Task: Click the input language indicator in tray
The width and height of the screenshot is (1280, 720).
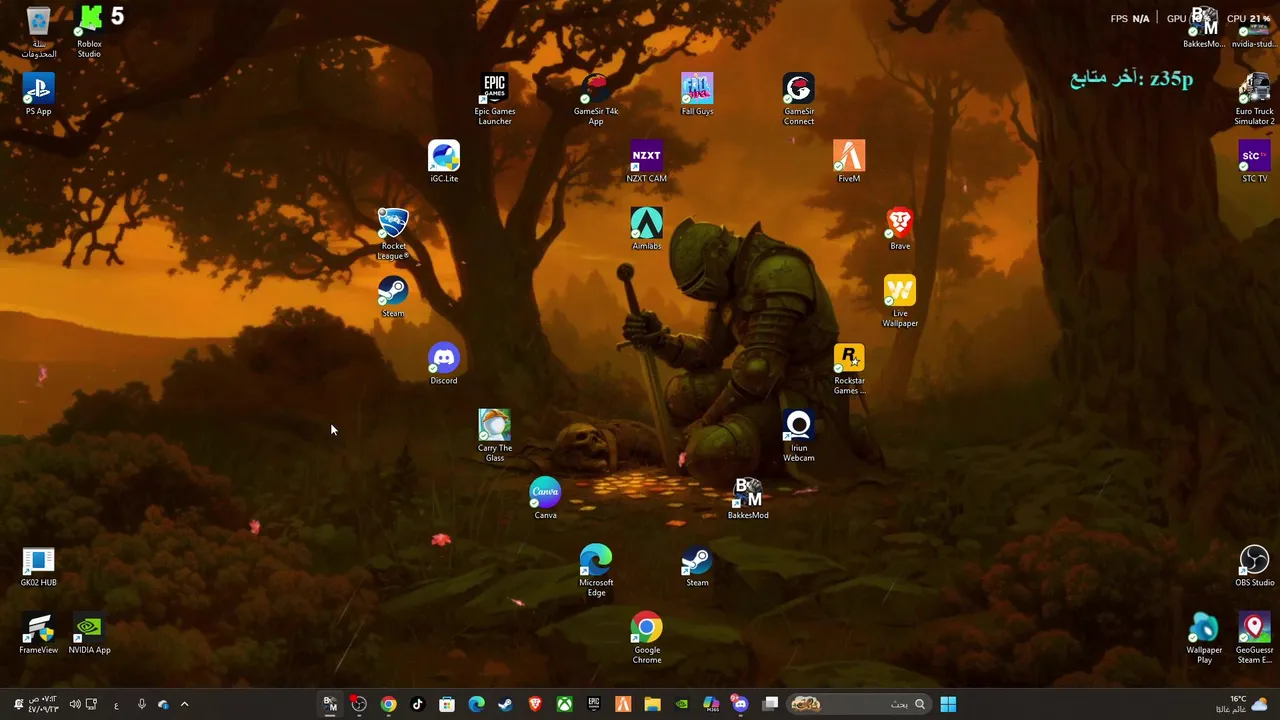Action: click(116, 705)
